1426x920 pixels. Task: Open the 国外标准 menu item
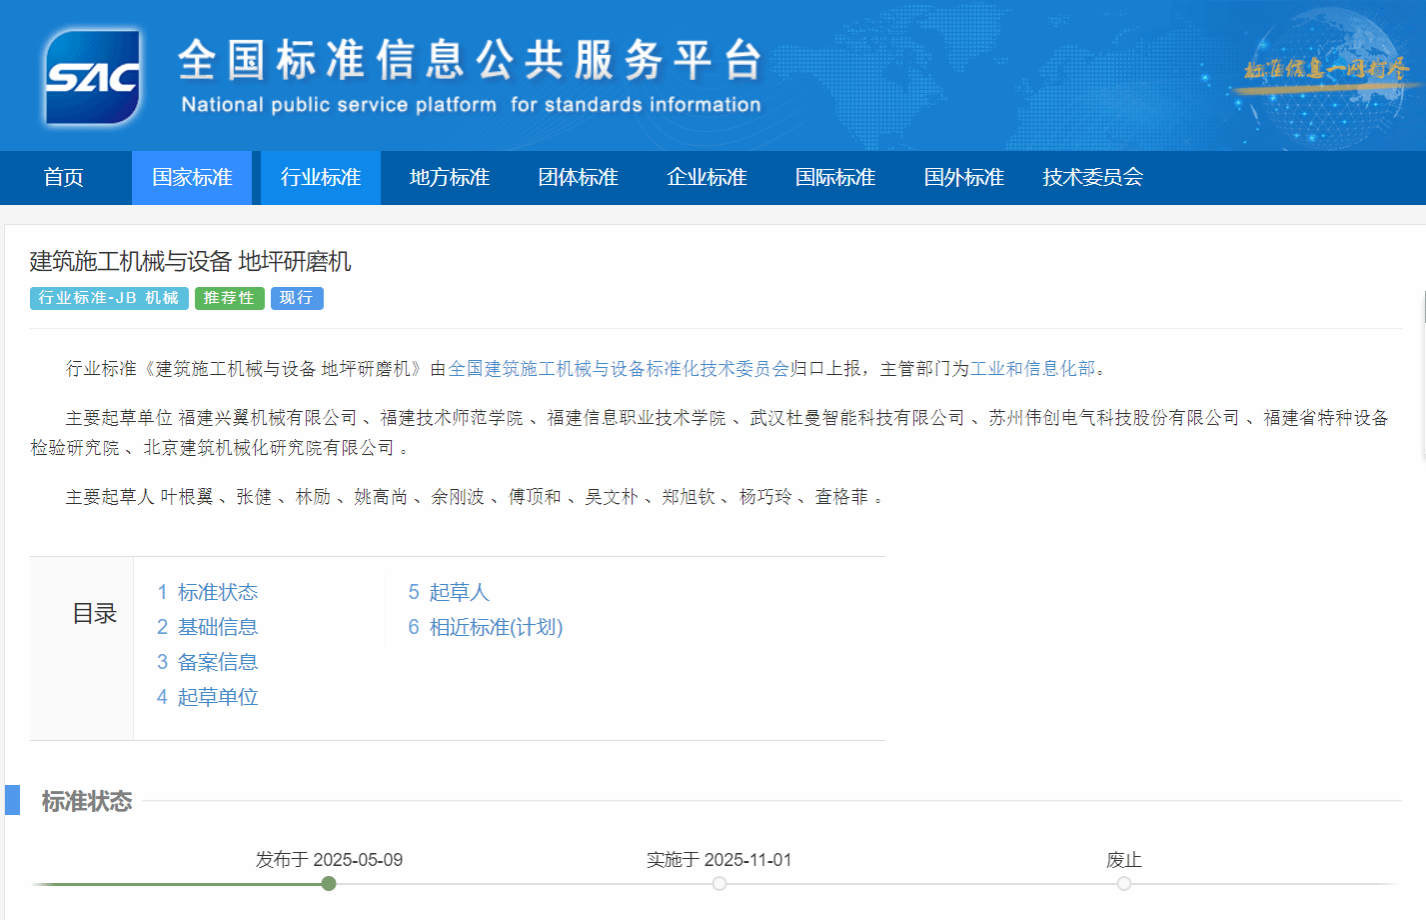pyautogui.click(x=964, y=178)
